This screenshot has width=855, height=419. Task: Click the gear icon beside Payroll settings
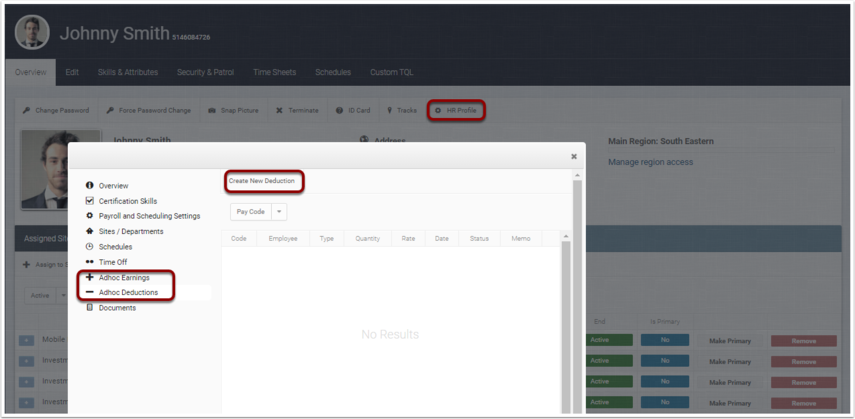89,216
